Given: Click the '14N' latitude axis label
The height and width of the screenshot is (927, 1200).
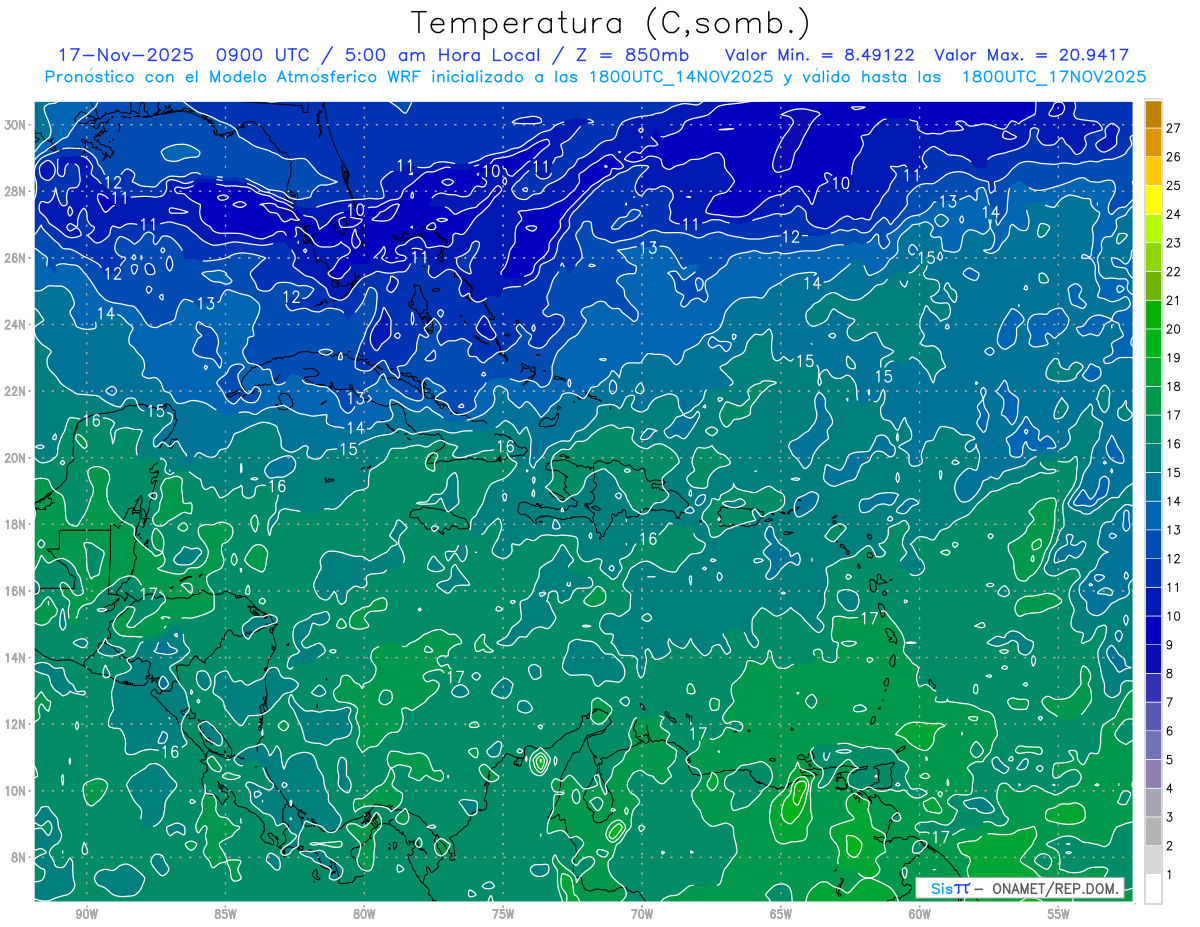Looking at the screenshot, I should tap(17, 658).
